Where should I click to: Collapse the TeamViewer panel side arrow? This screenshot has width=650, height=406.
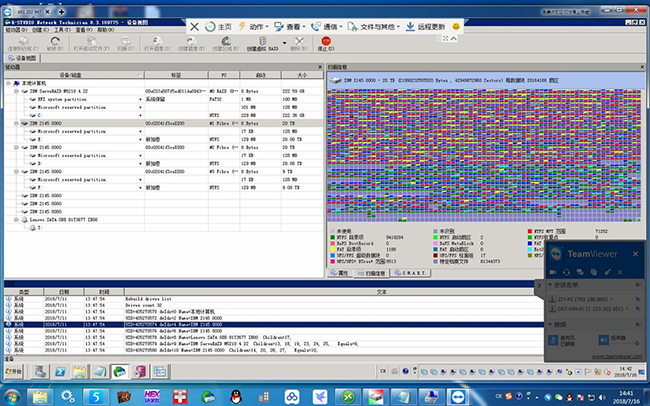point(539,285)
